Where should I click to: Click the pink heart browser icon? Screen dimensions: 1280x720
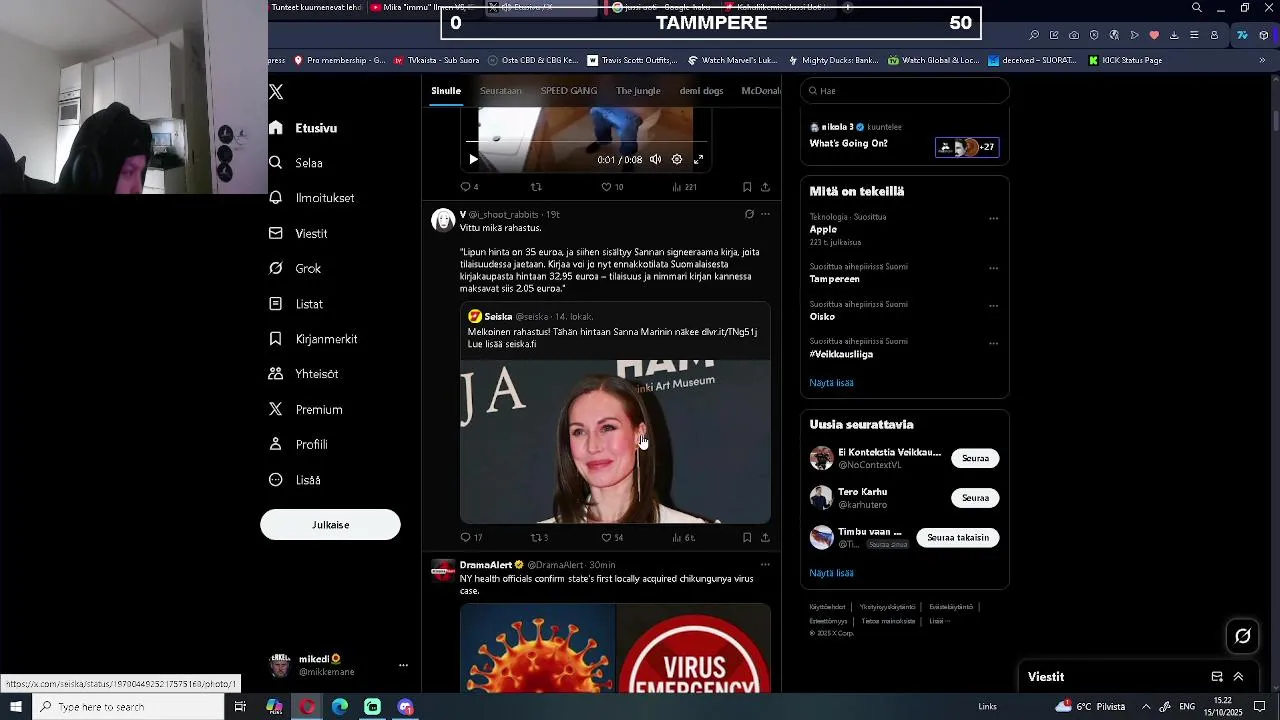(x=1154, y=35)
